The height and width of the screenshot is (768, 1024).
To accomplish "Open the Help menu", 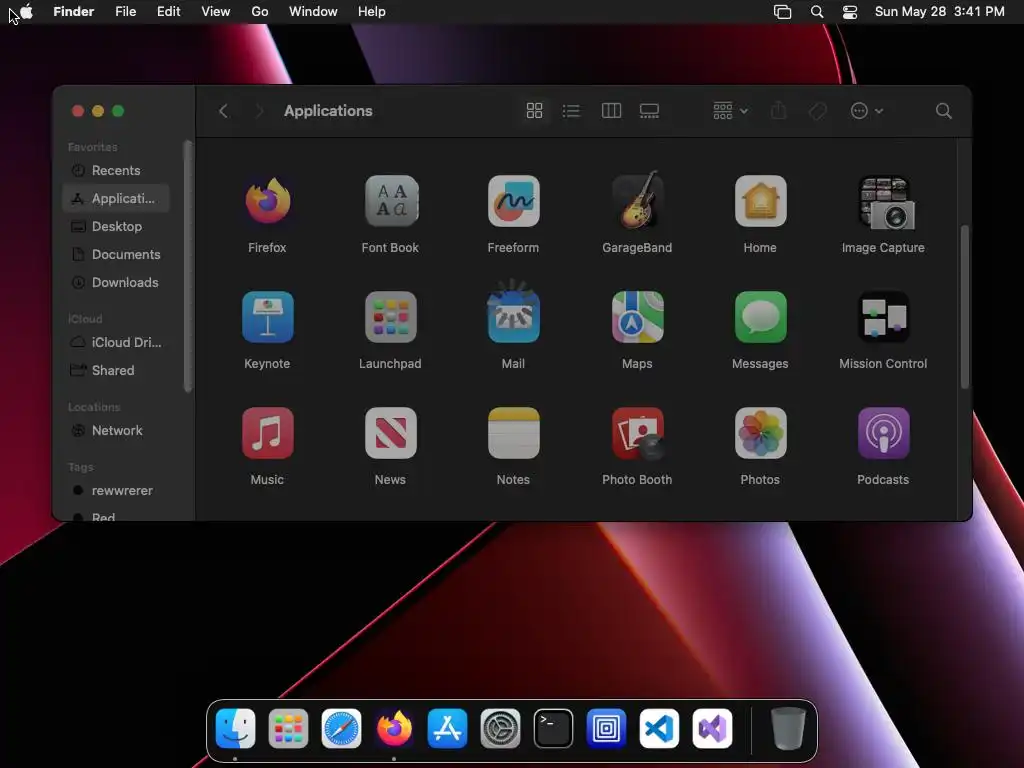I will pos(372,12).
